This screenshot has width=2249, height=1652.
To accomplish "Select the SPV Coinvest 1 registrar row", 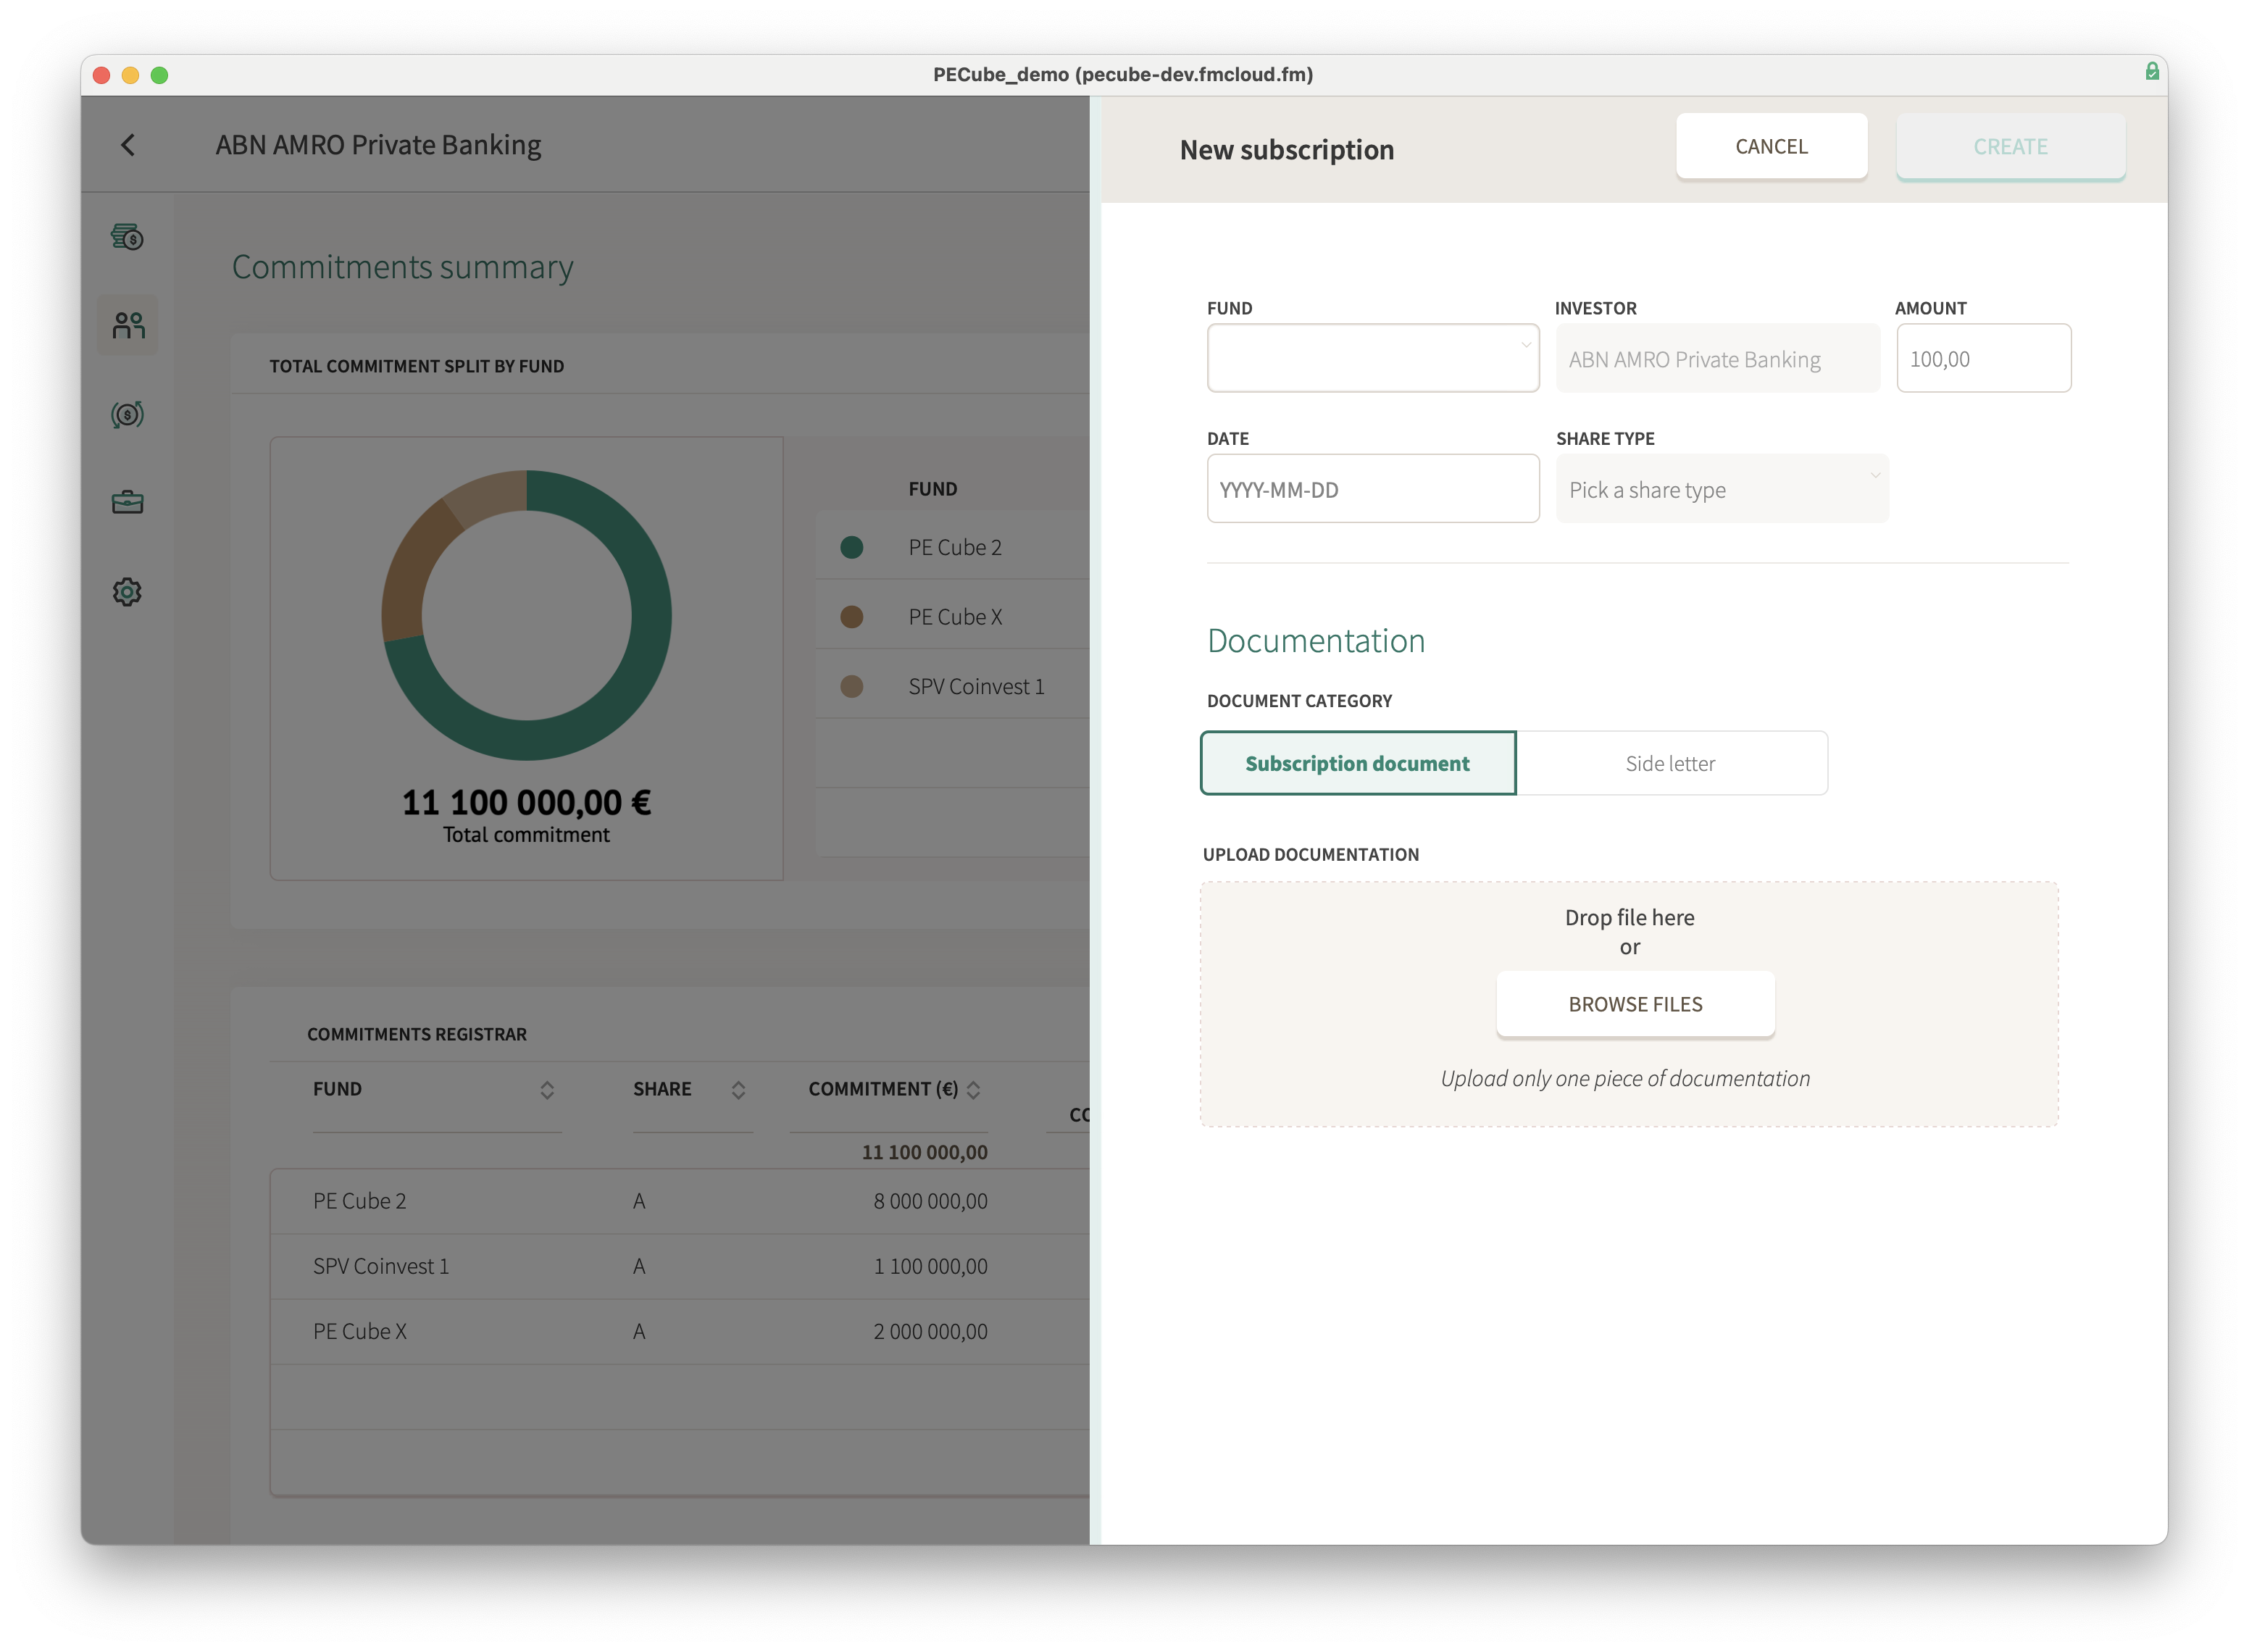I will (680, 1267).
